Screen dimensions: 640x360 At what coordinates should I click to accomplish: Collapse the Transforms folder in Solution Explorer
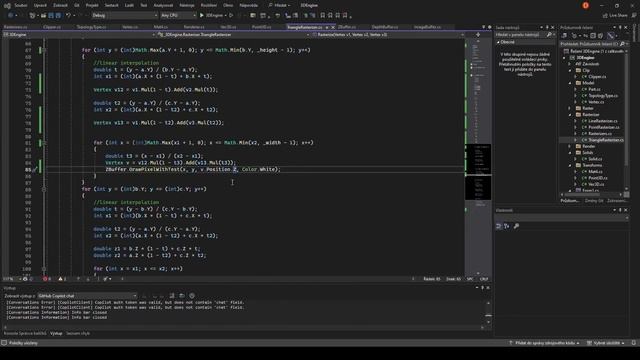coord(570,165)
